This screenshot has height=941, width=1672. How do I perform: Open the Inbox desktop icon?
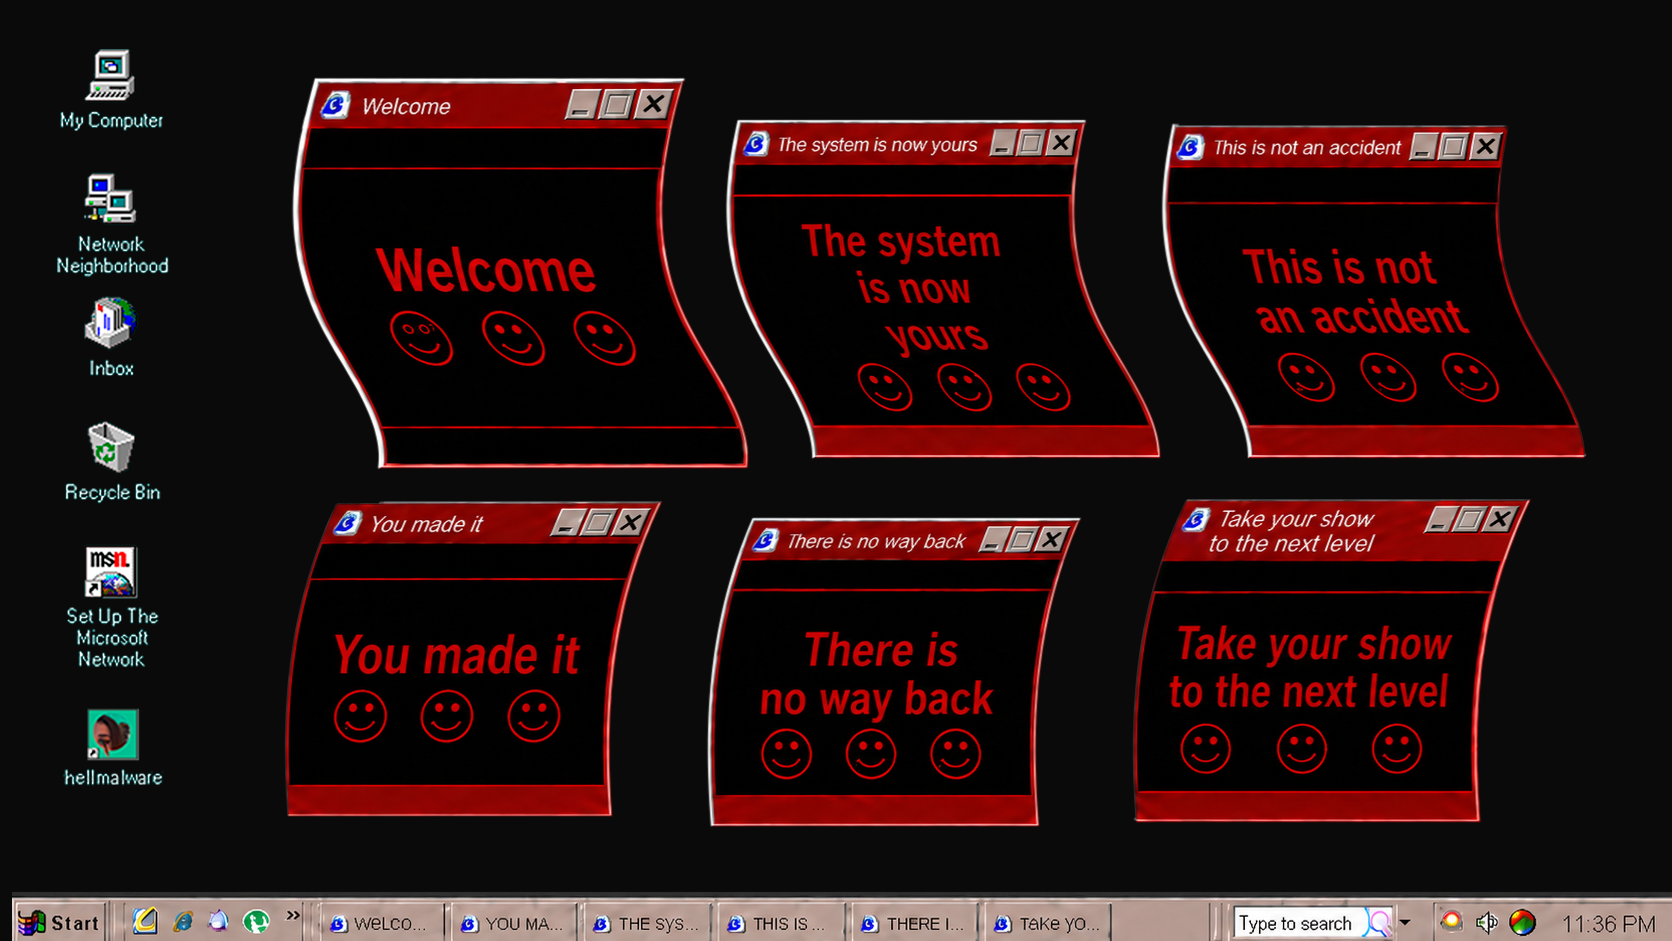point(111,338)
